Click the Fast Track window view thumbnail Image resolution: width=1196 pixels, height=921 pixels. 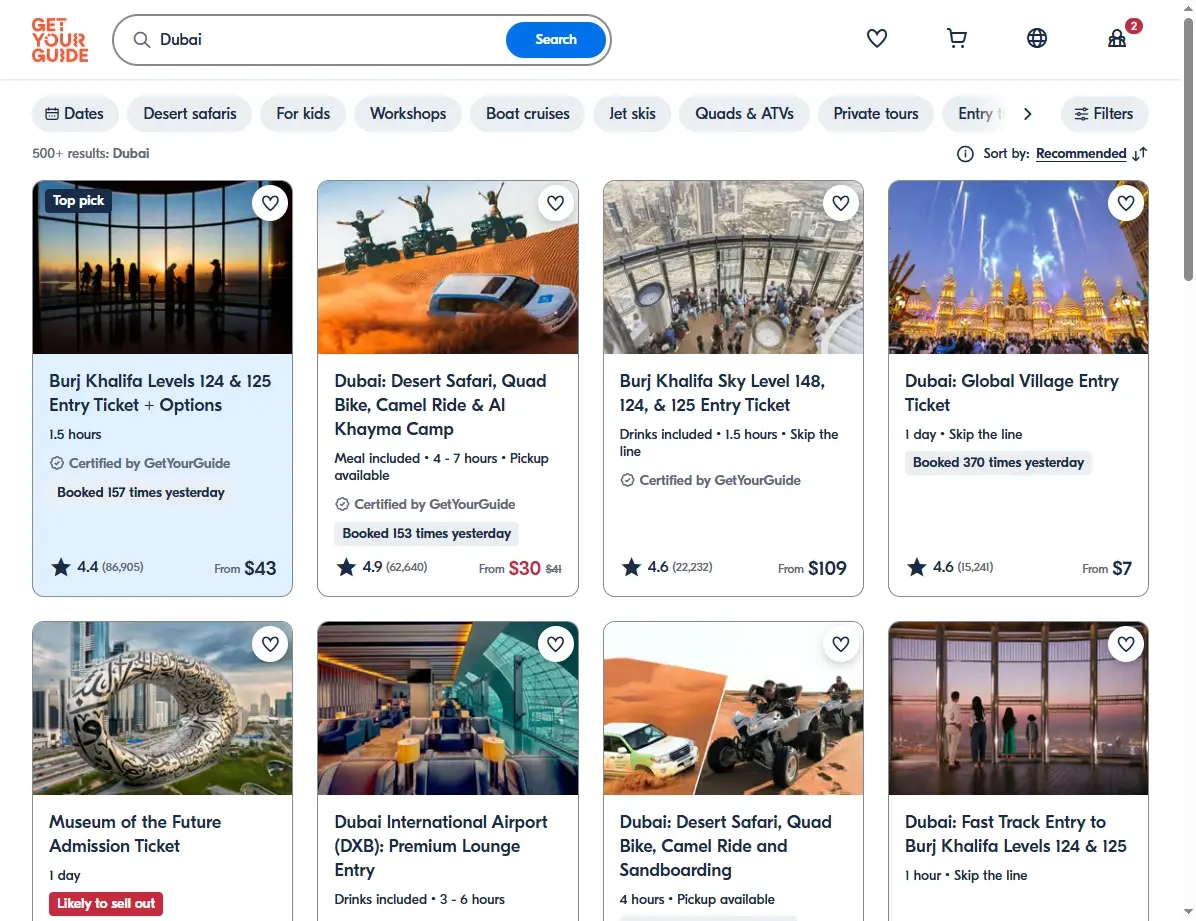point(1018,708)
